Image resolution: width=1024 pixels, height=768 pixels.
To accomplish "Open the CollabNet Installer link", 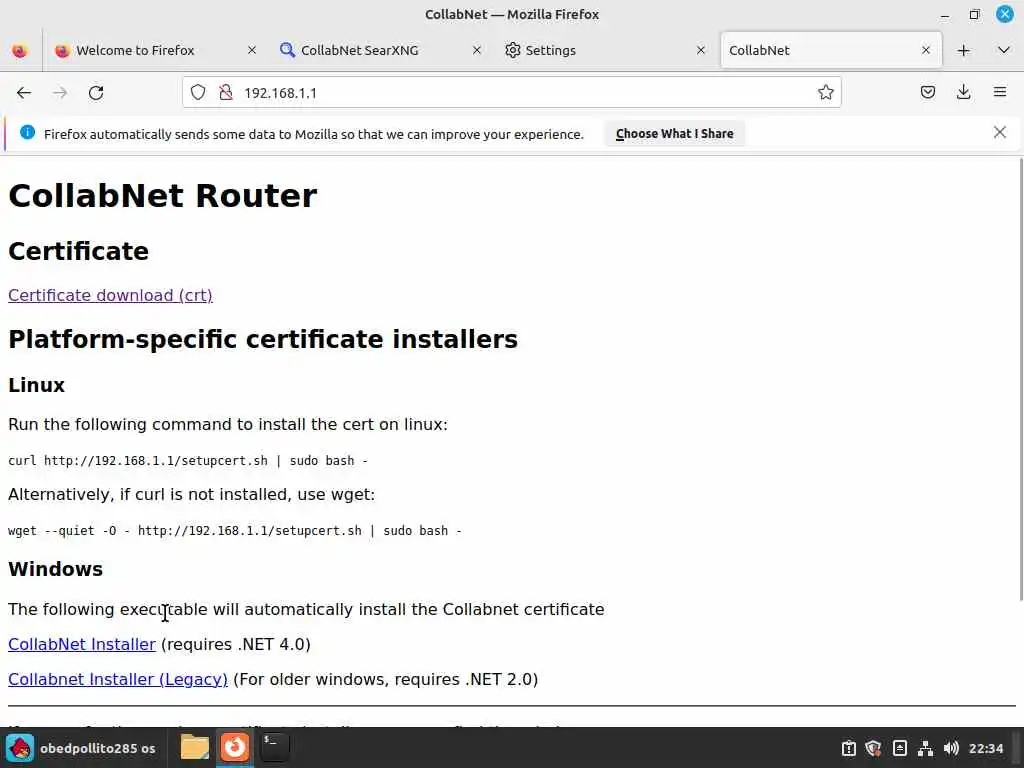I will click(x=82, y=645).
